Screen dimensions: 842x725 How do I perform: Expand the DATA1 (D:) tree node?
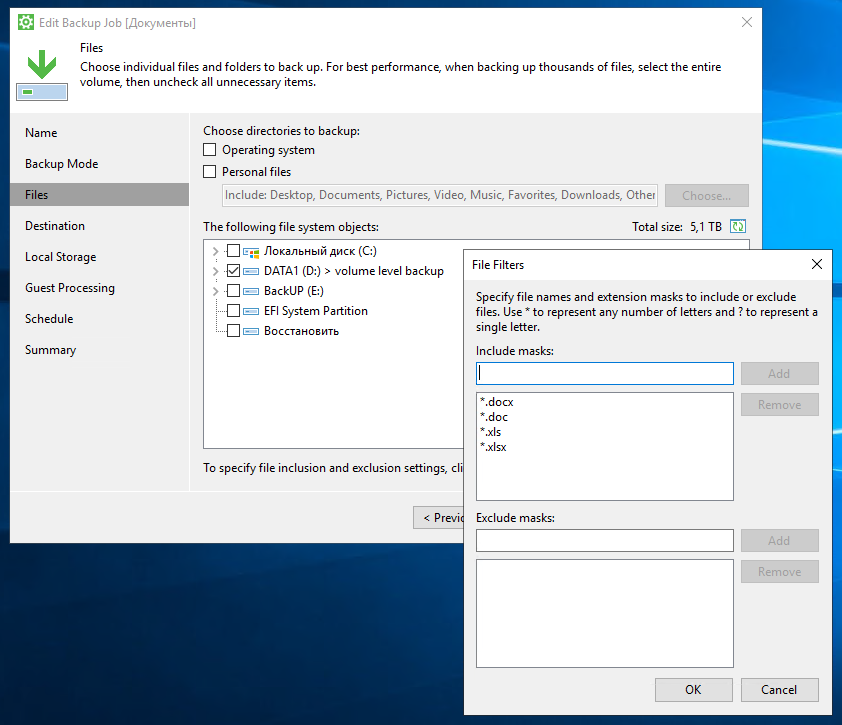tap(215, 271)
